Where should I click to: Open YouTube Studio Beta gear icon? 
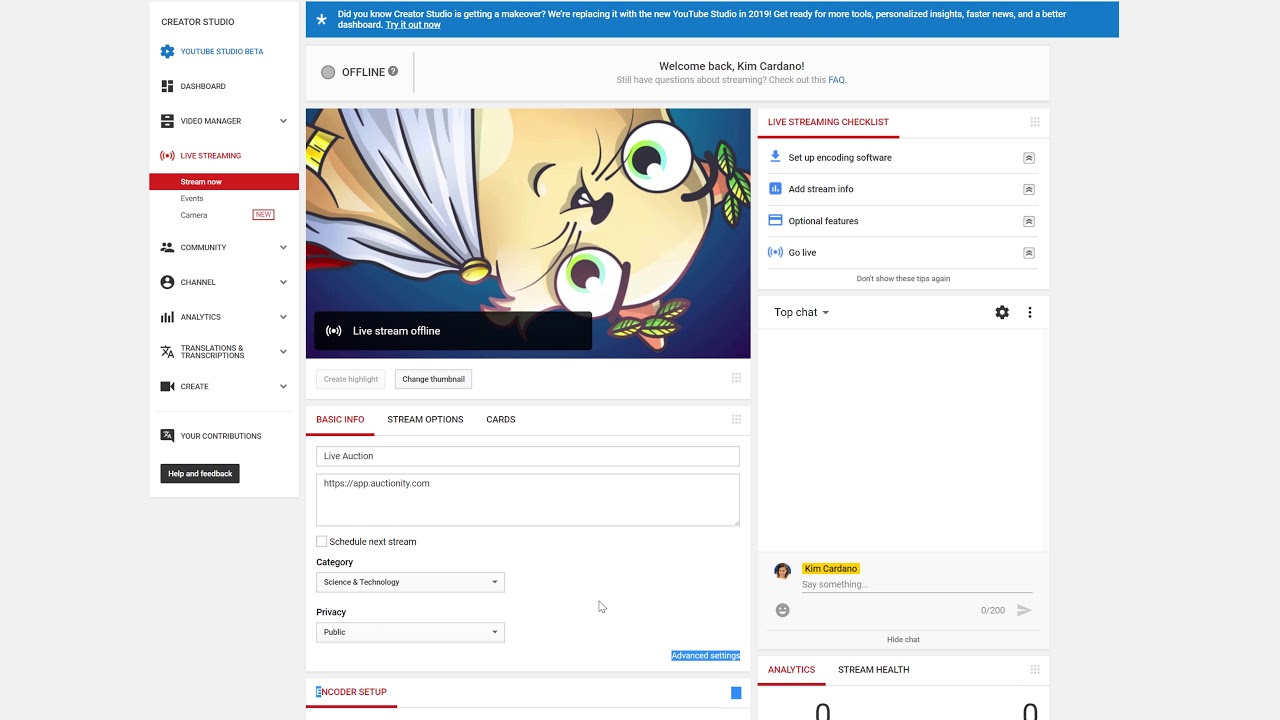point(167,51)
